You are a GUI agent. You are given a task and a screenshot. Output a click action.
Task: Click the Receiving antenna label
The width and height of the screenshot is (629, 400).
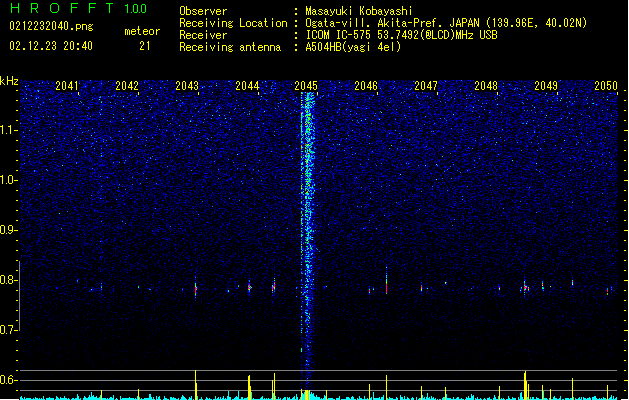pos(230,47)
